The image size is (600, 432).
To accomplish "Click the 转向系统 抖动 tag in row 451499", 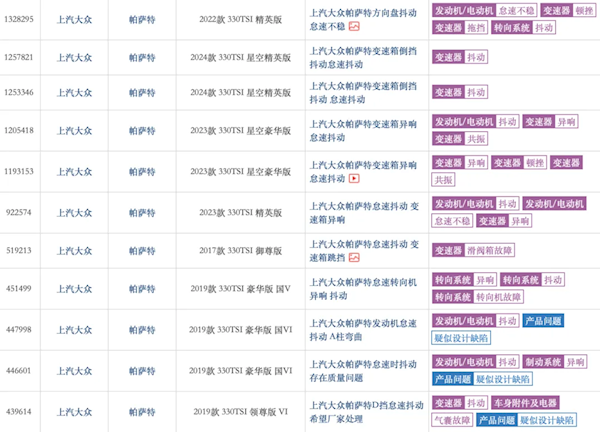I will pyautogui.click(x=532, y=280).
